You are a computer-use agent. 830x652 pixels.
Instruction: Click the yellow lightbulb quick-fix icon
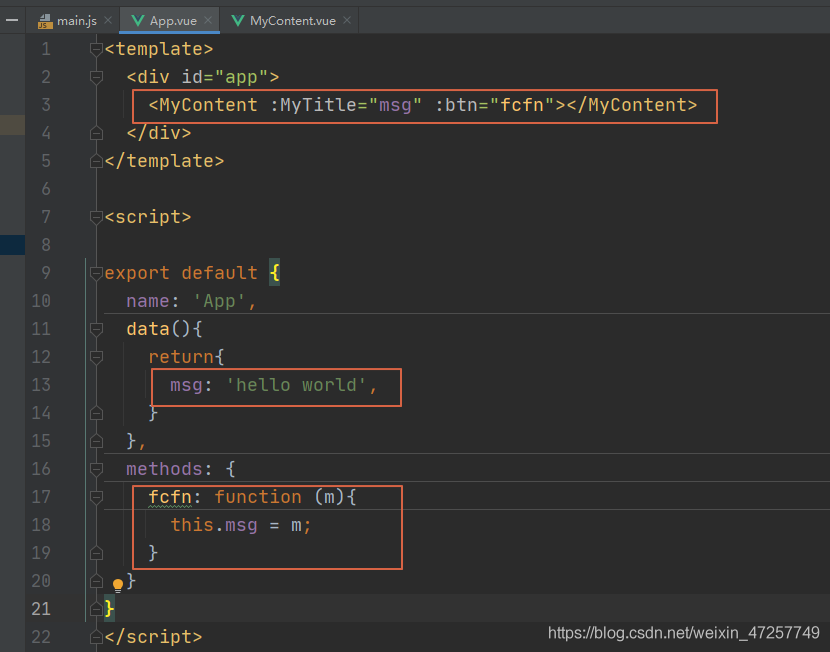tap(118, 585)
